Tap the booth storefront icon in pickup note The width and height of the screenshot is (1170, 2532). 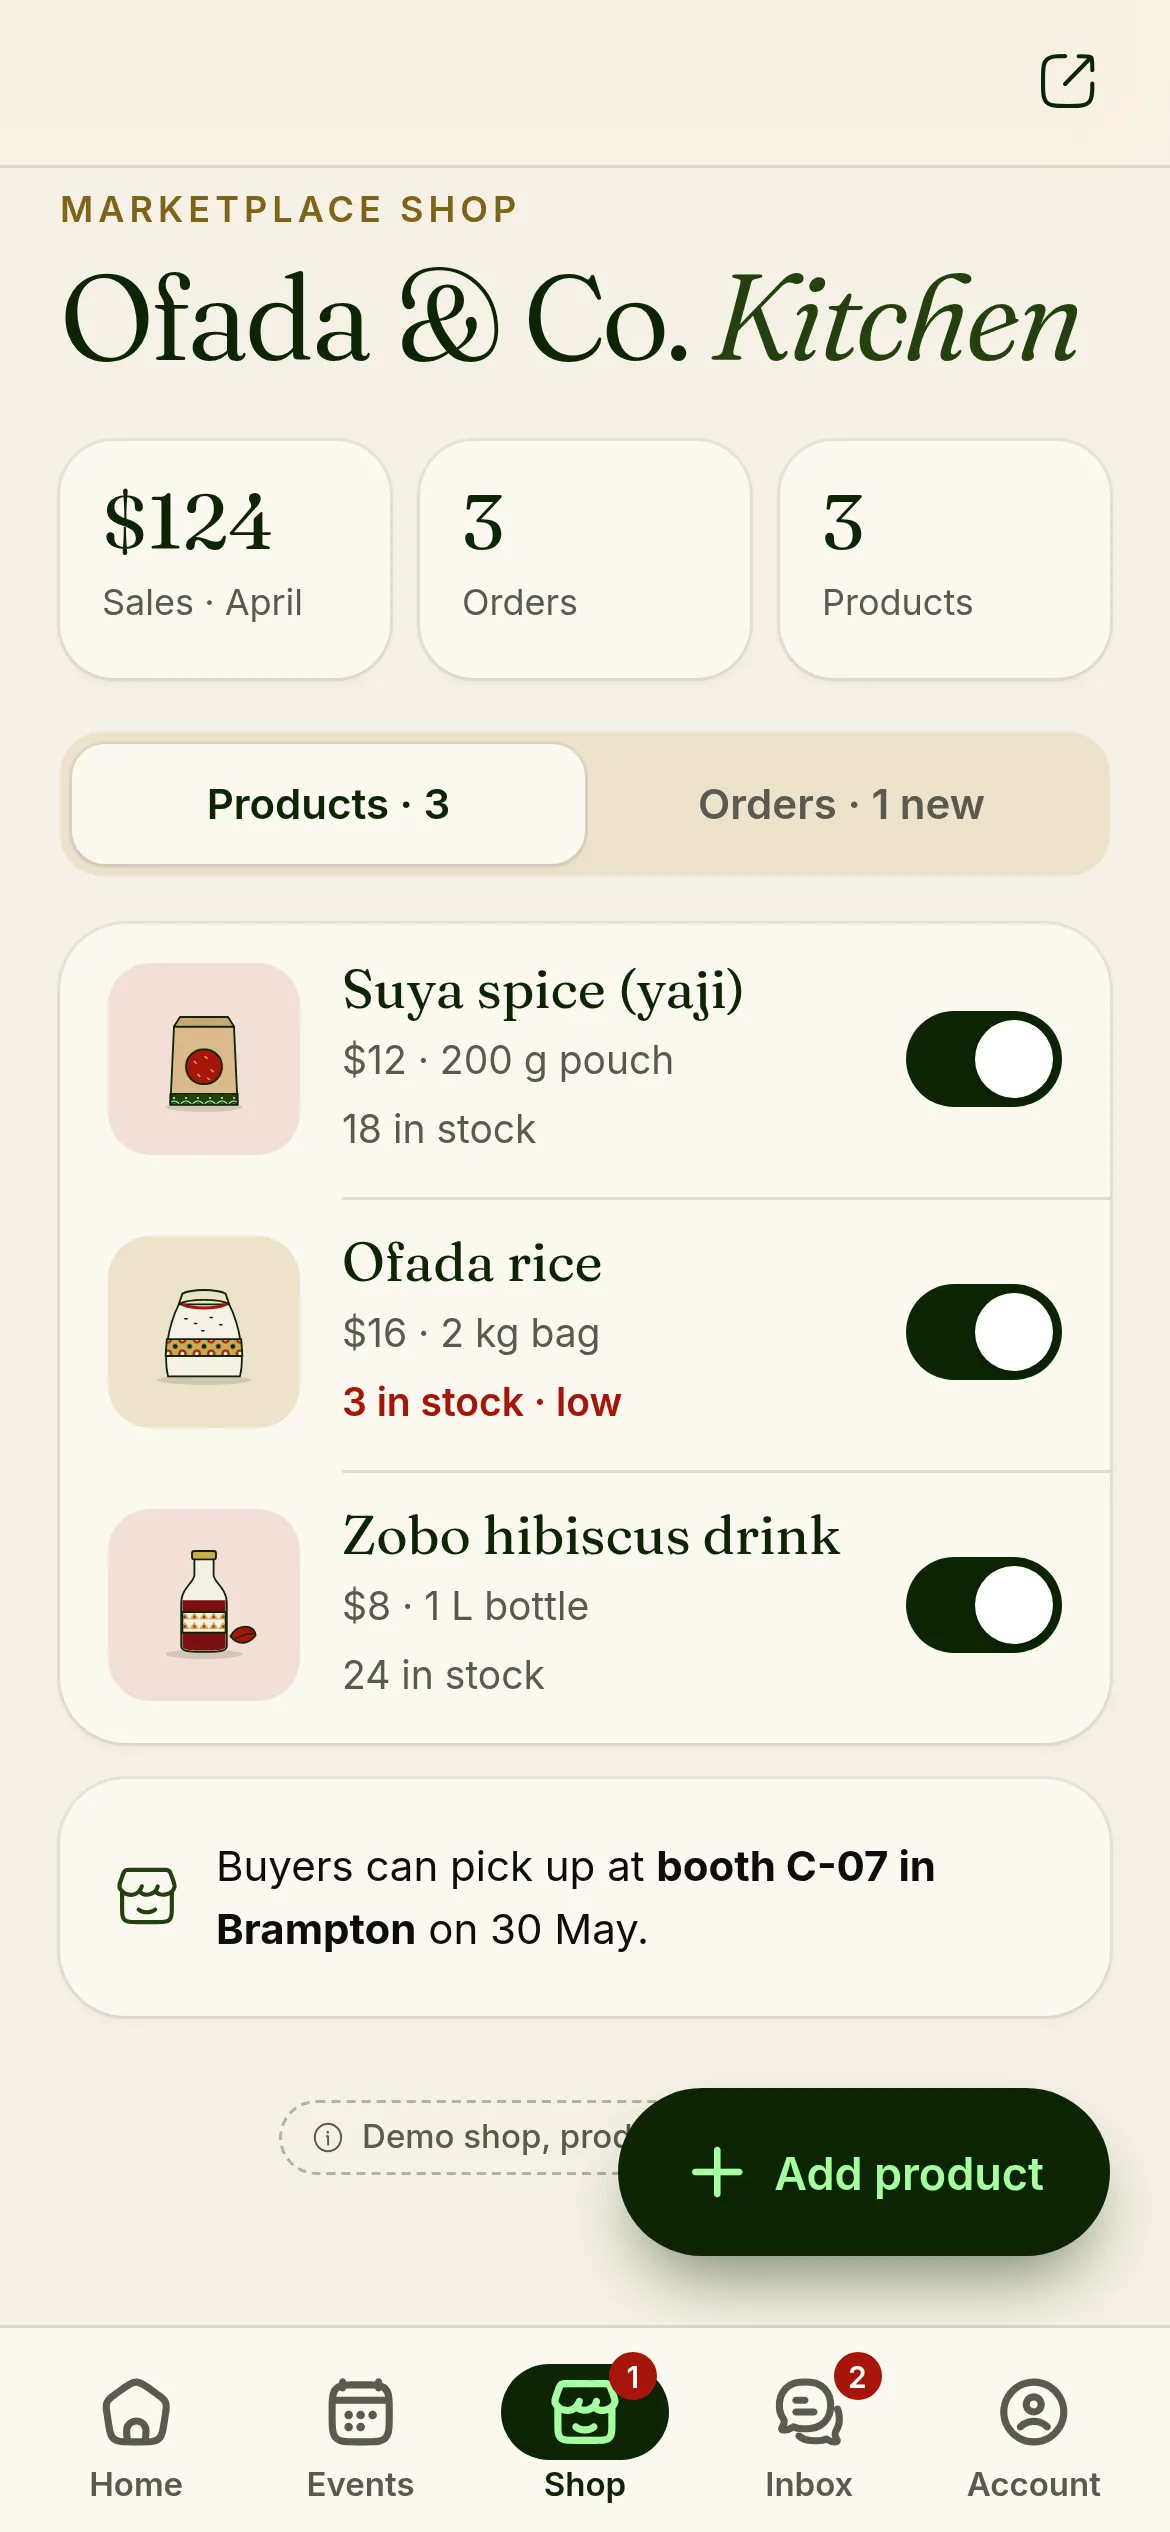tap(147, 1896)
